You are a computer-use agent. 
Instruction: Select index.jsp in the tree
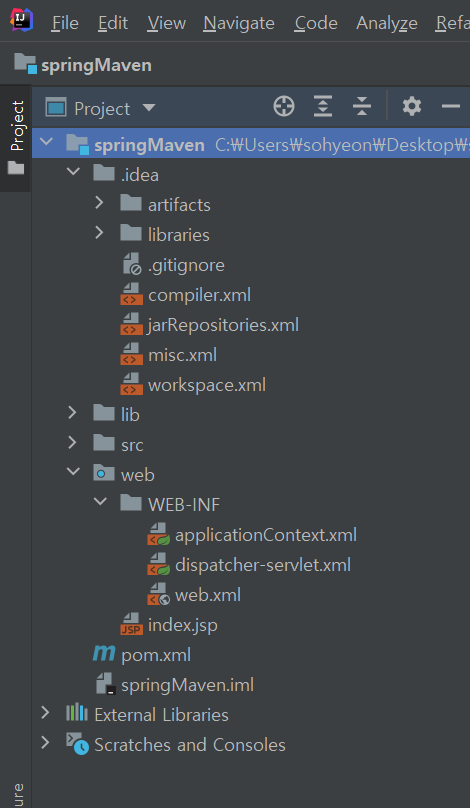click(182, 625)
